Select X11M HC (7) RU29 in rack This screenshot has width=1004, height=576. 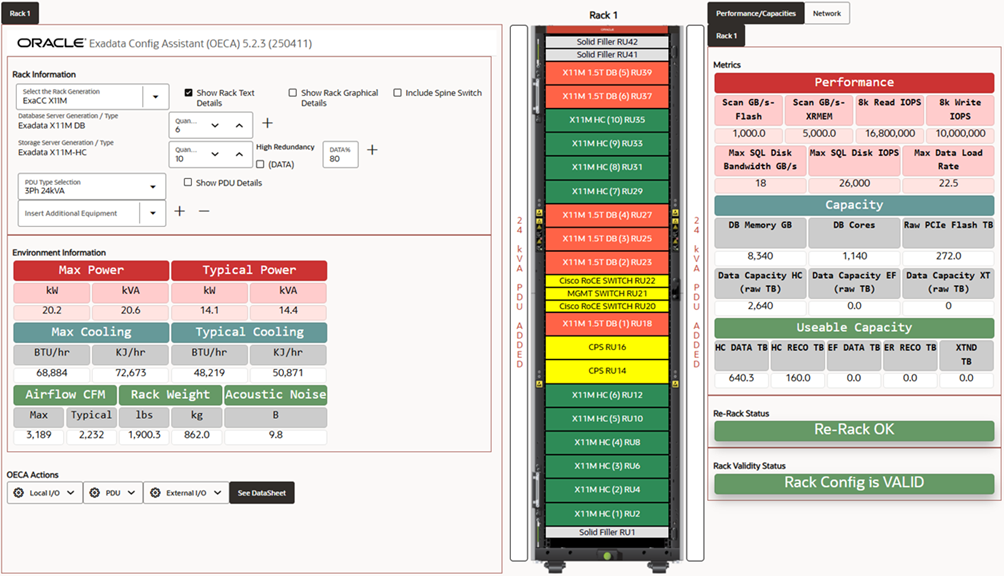pos(607,191)
